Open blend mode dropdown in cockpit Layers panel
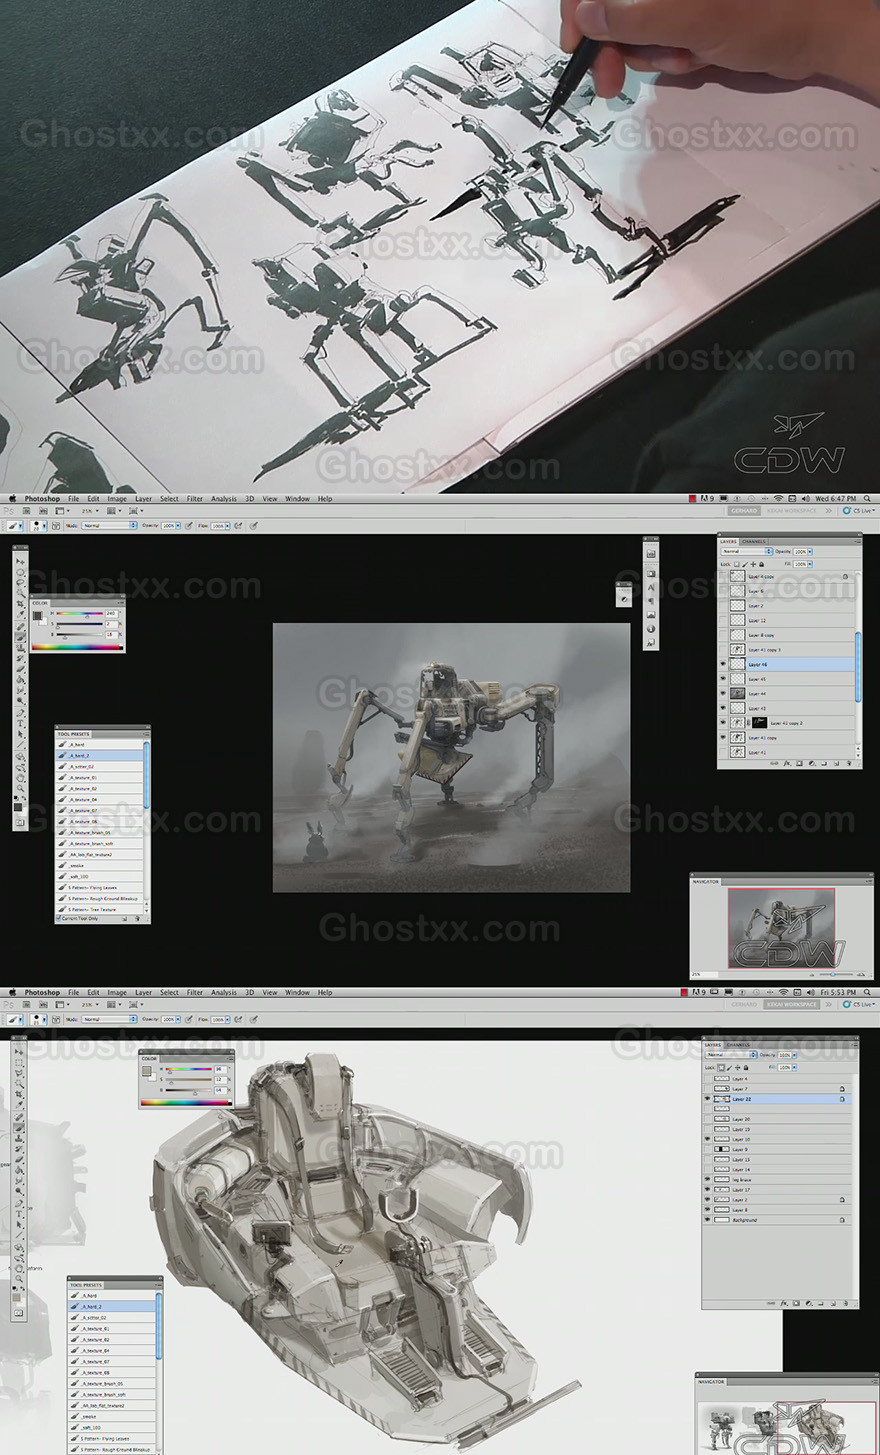This screenshot has height=1455, width=880. (x=731, y=1055)
